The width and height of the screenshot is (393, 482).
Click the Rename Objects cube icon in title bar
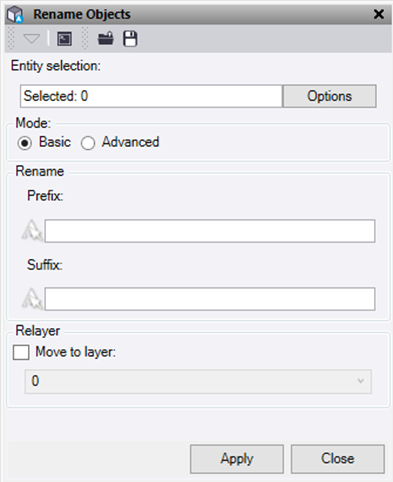(16, 14)
